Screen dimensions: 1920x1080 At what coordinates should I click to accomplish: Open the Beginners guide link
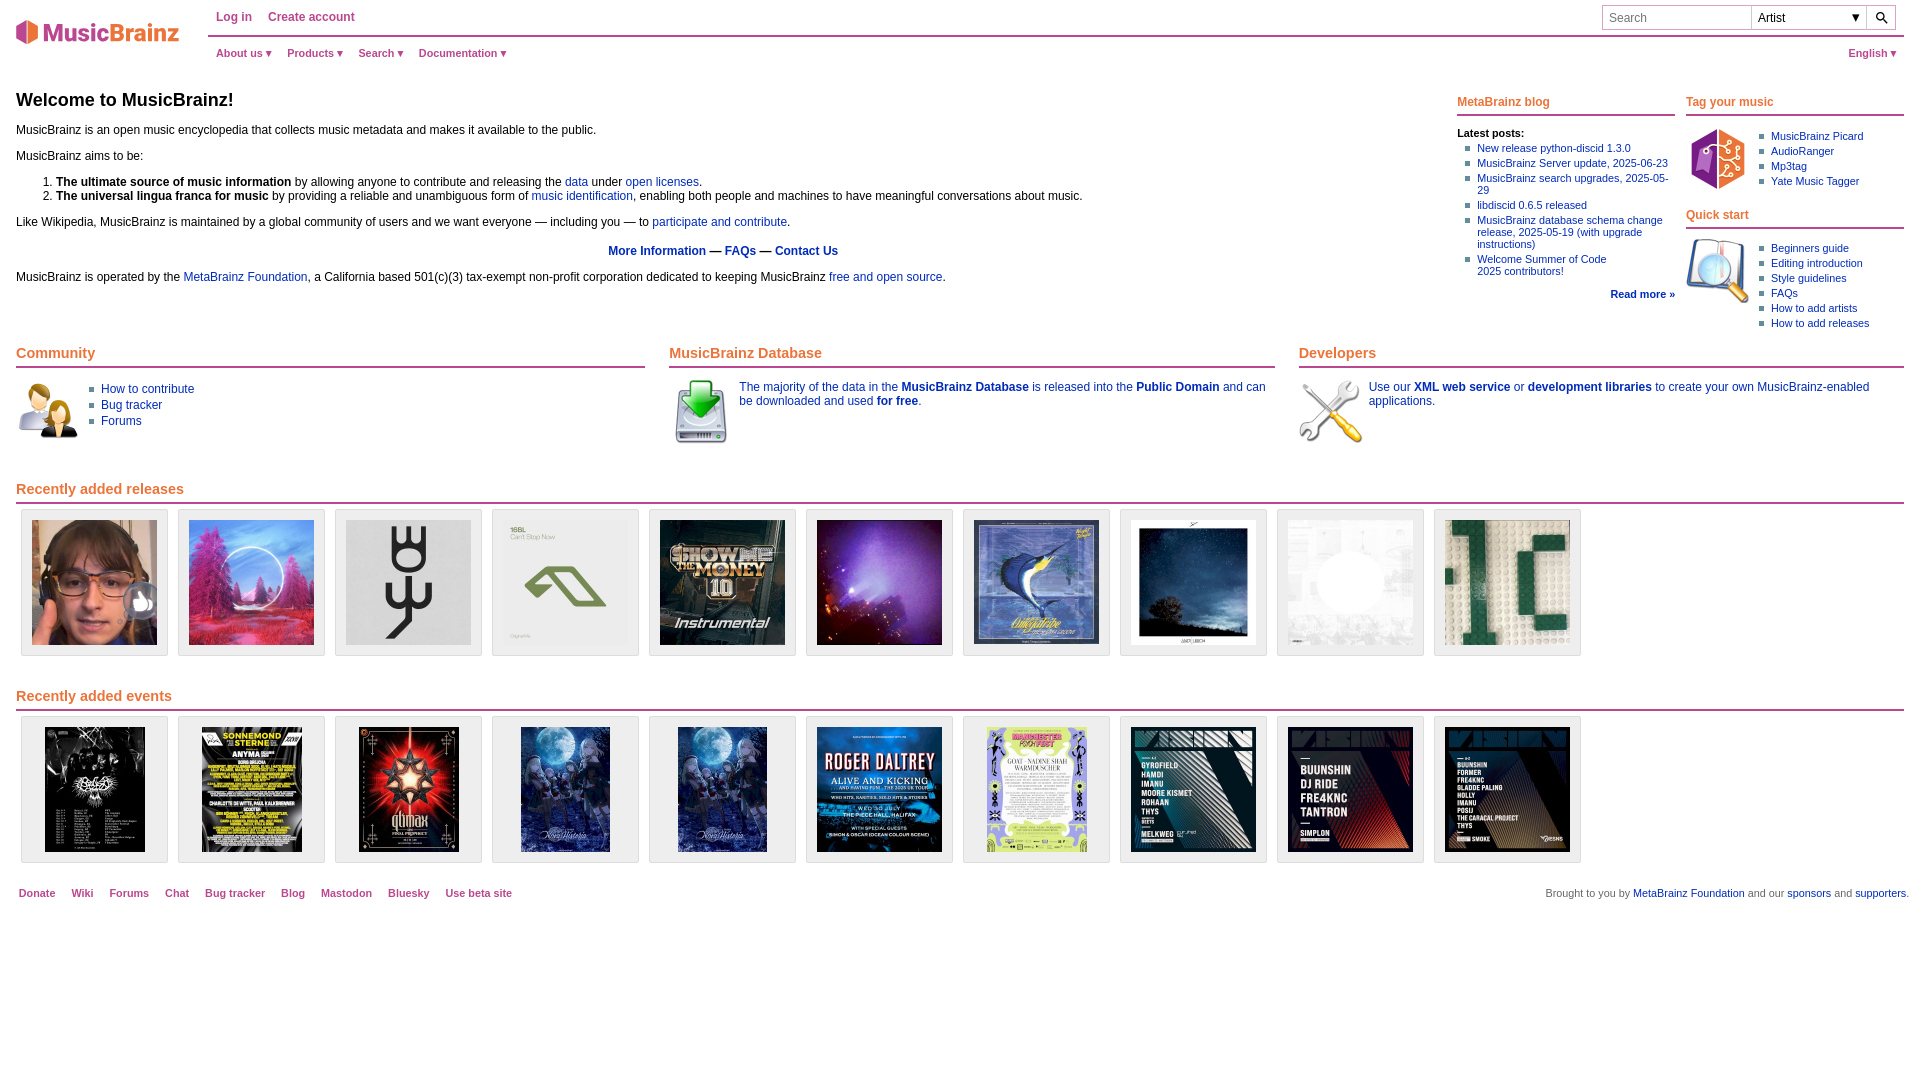1810,248
